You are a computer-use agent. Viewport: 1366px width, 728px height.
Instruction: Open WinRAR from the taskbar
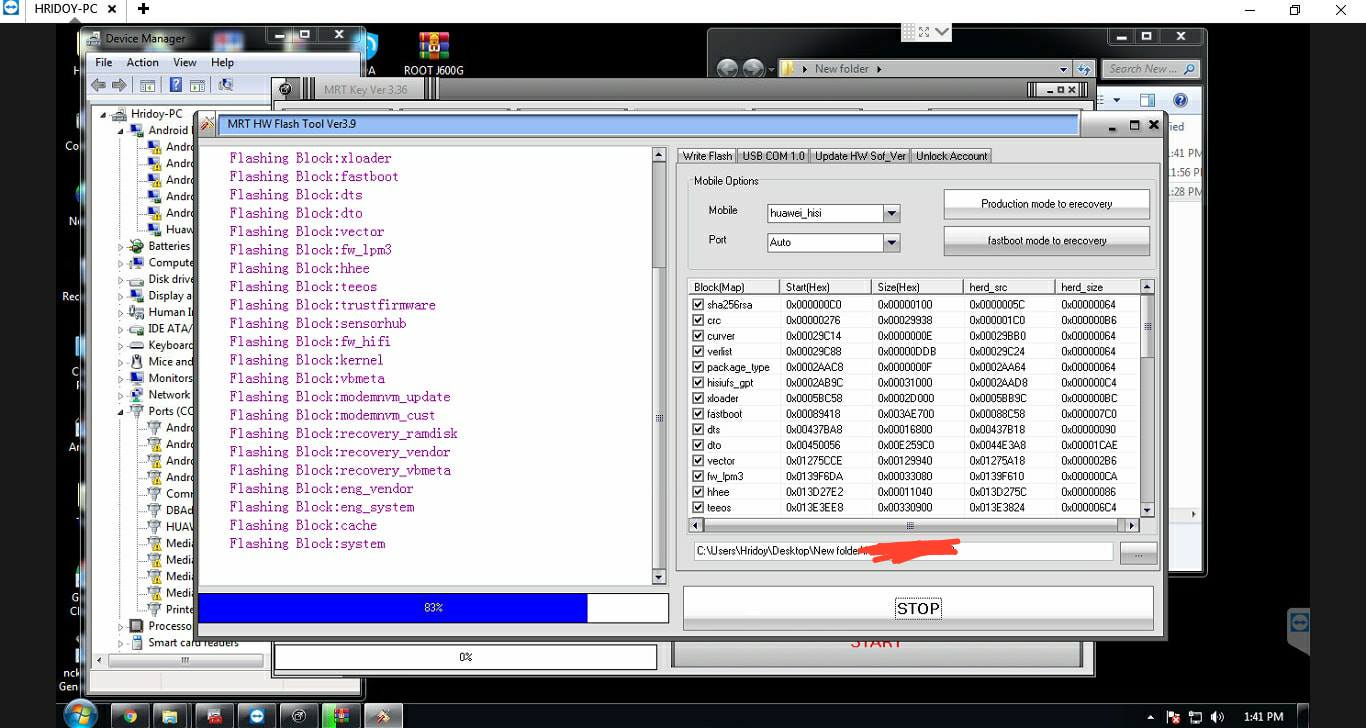341,716
